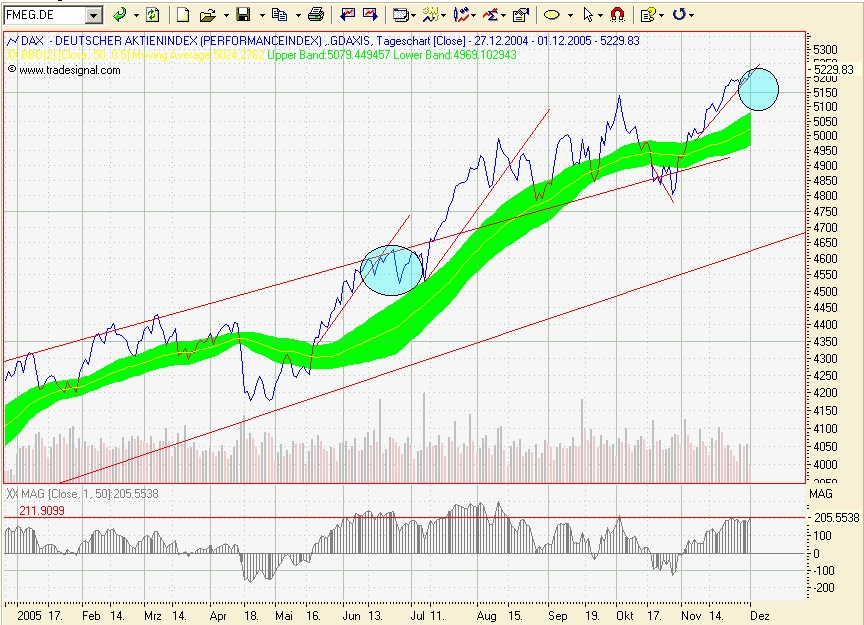Expand dropdown next to help icon
The height and width of the screenshot is (625, 864).
pos(662,15)
